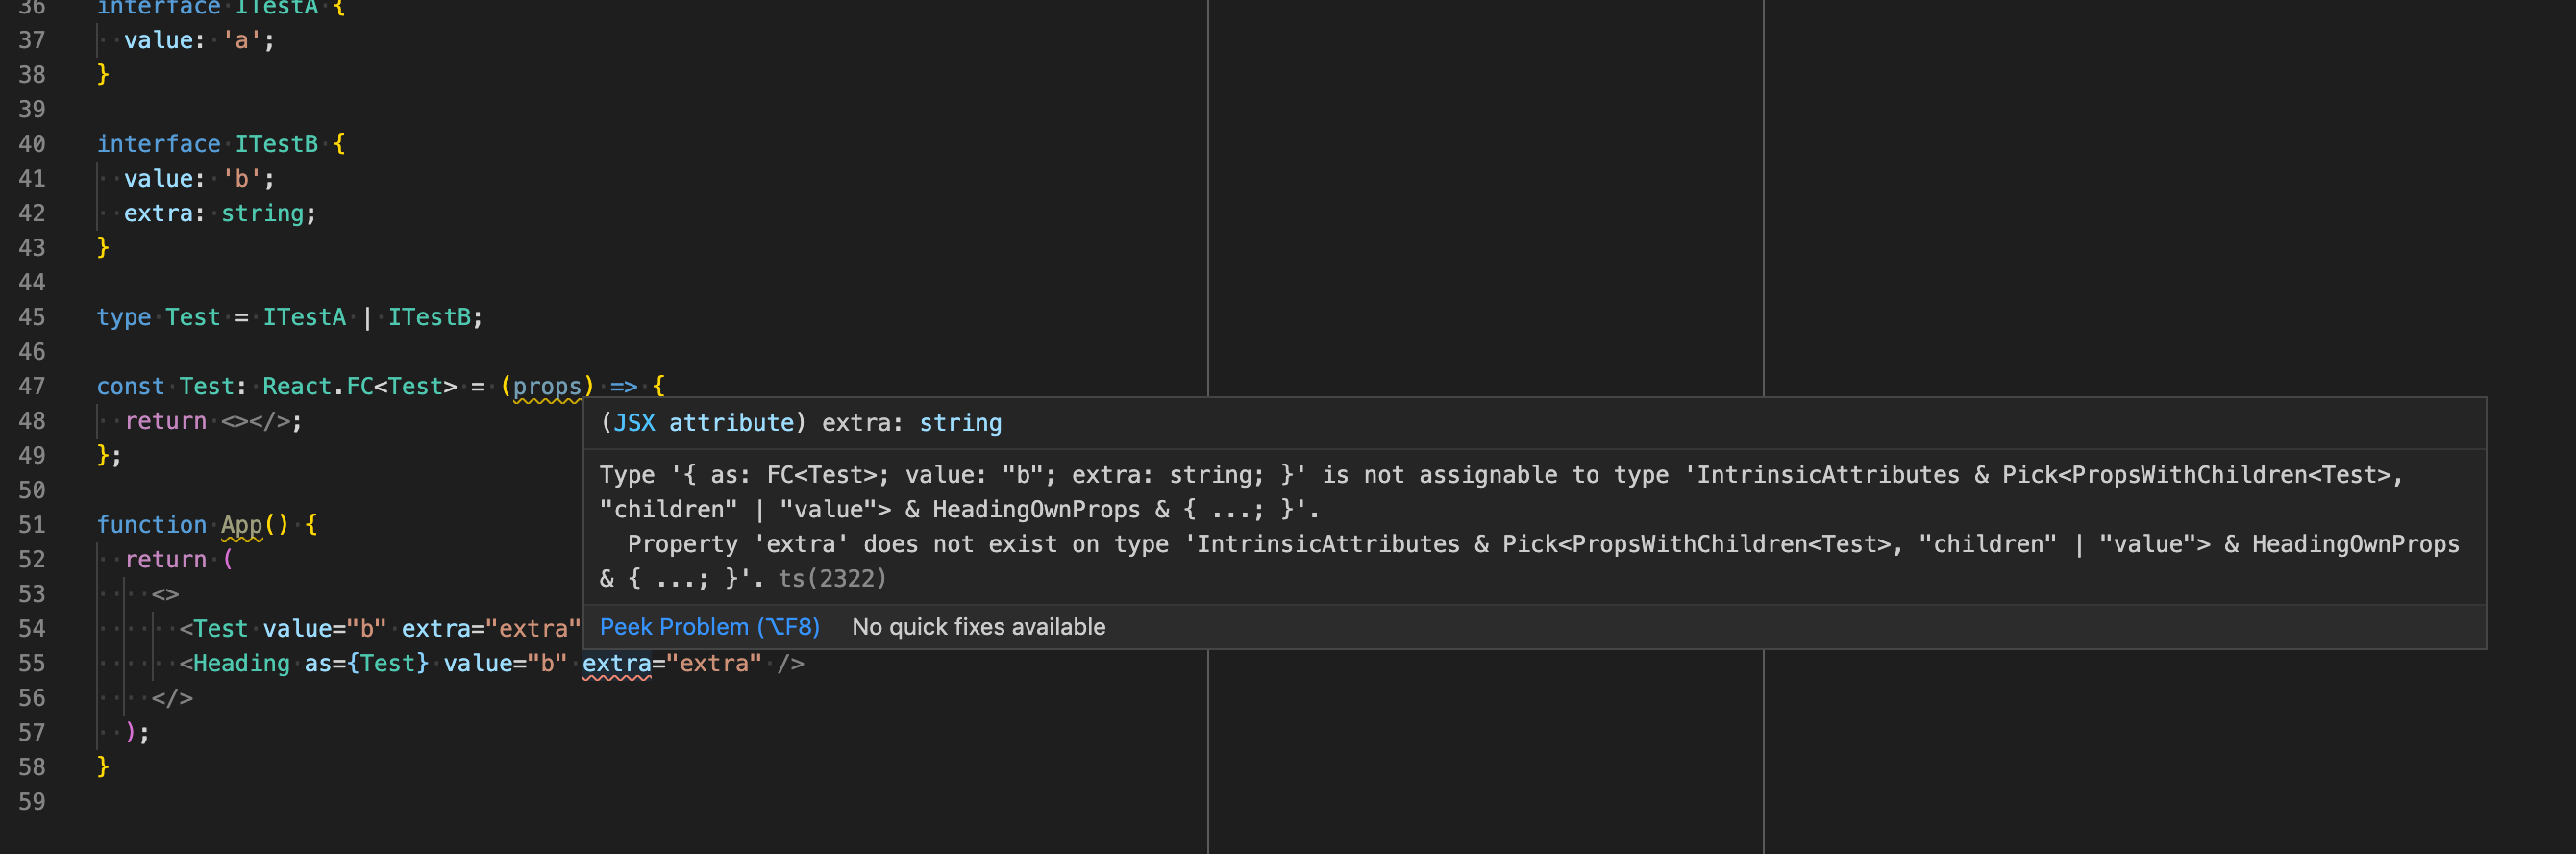2576x854 pixels.
Task: Click the underlined 'App' function name
Action: click(x=241, y=525)
